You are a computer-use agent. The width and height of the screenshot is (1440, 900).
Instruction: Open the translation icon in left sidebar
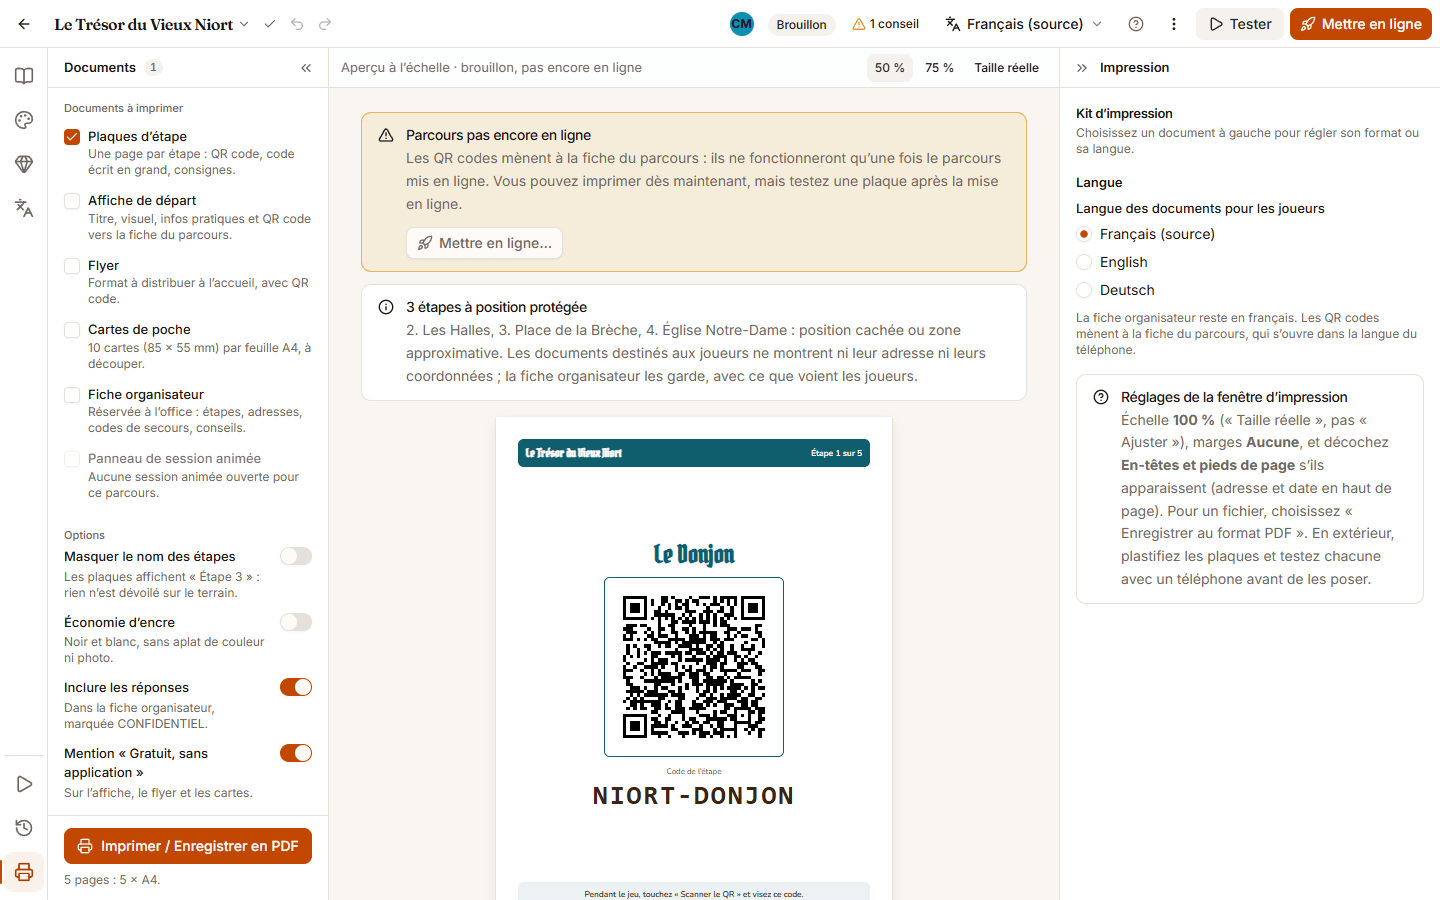(24, 208)
